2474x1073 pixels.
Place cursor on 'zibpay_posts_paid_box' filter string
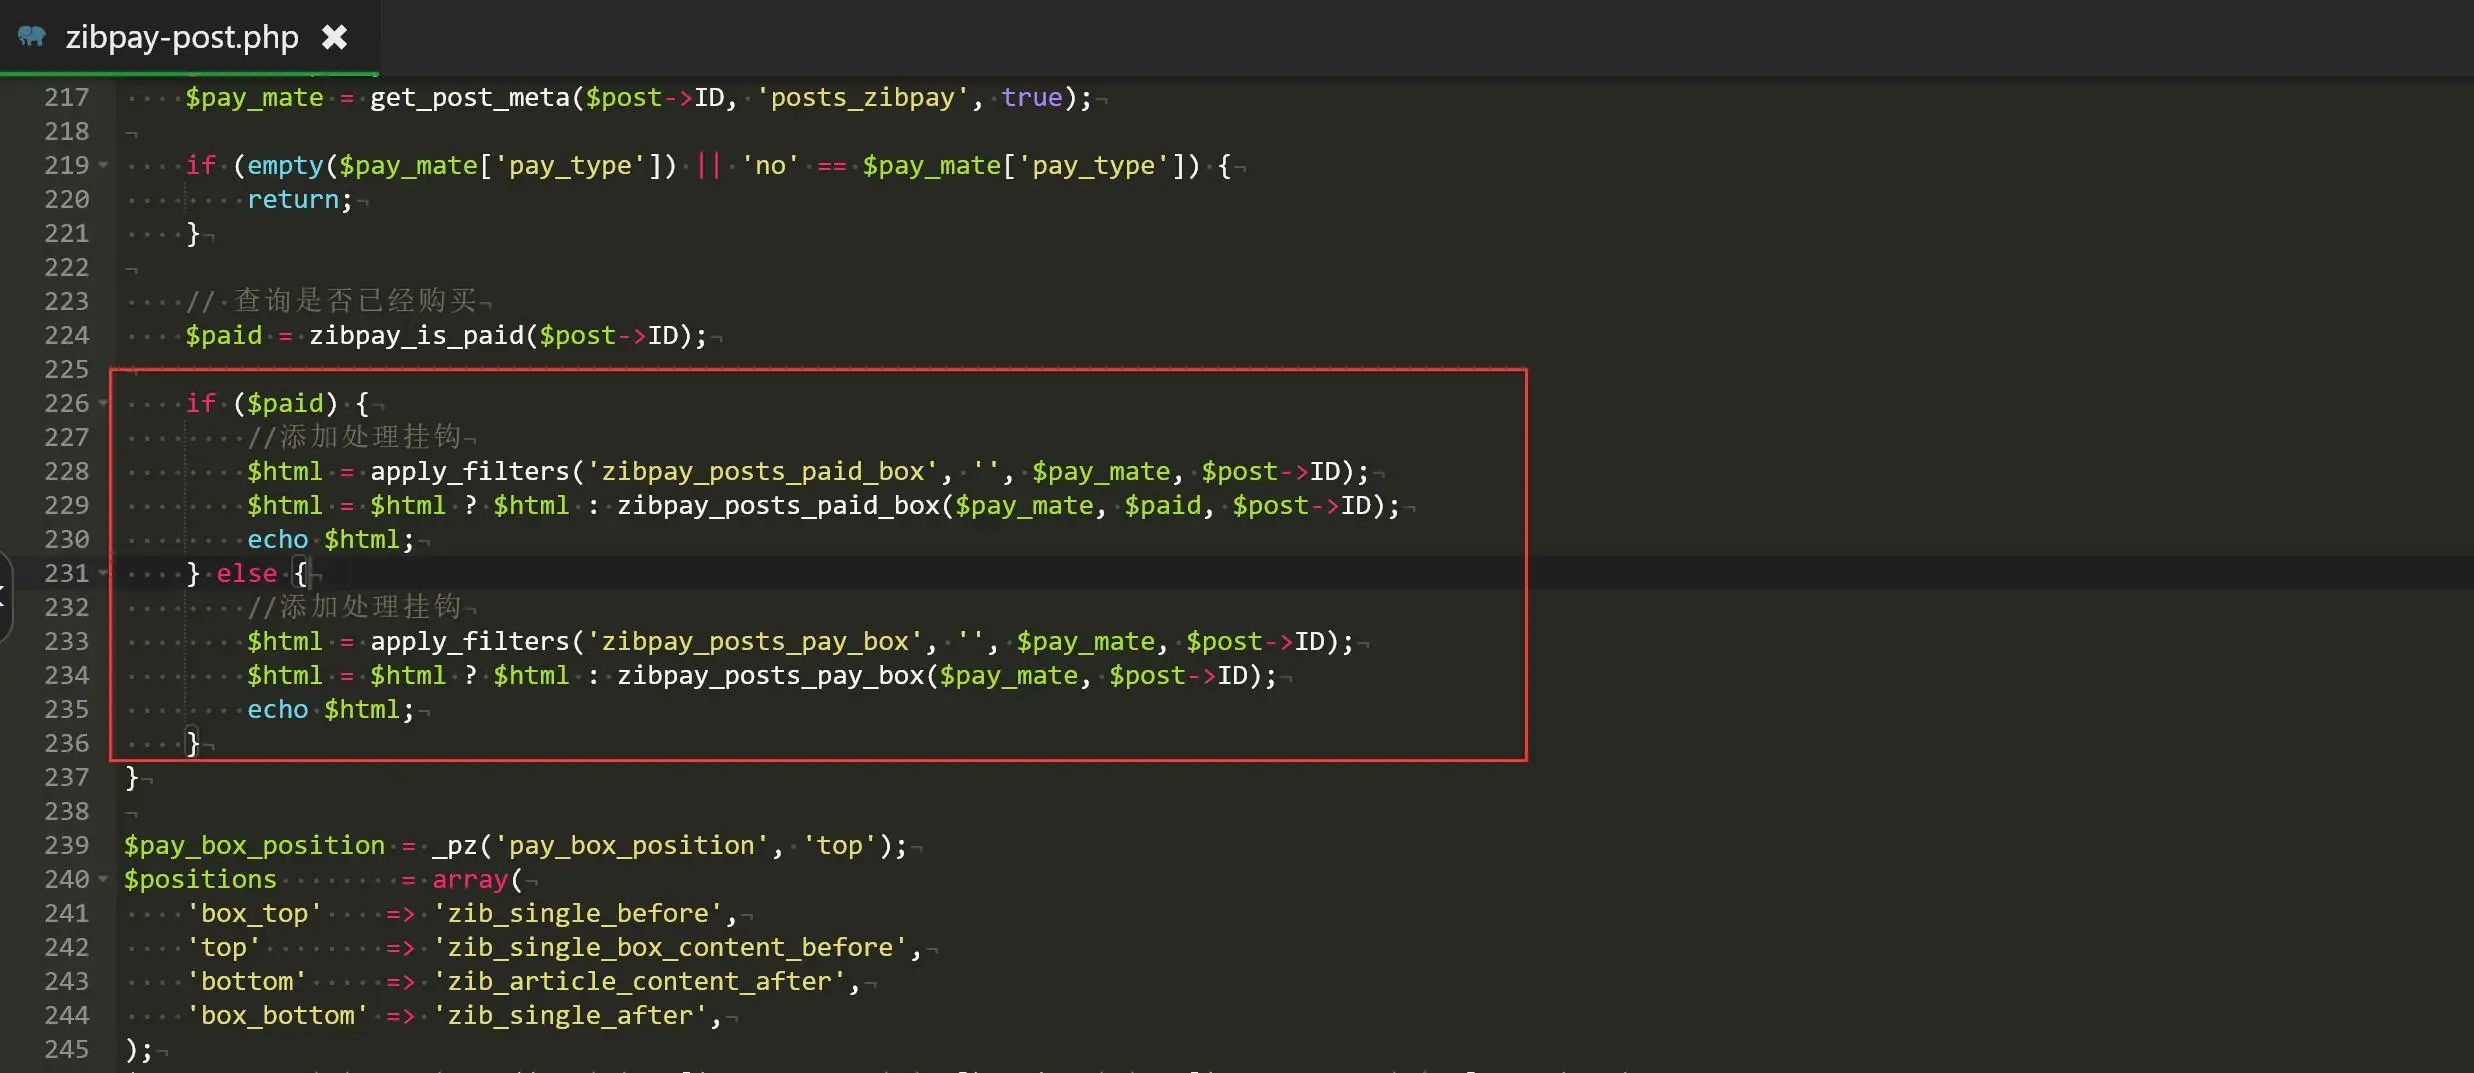(762, 471)
